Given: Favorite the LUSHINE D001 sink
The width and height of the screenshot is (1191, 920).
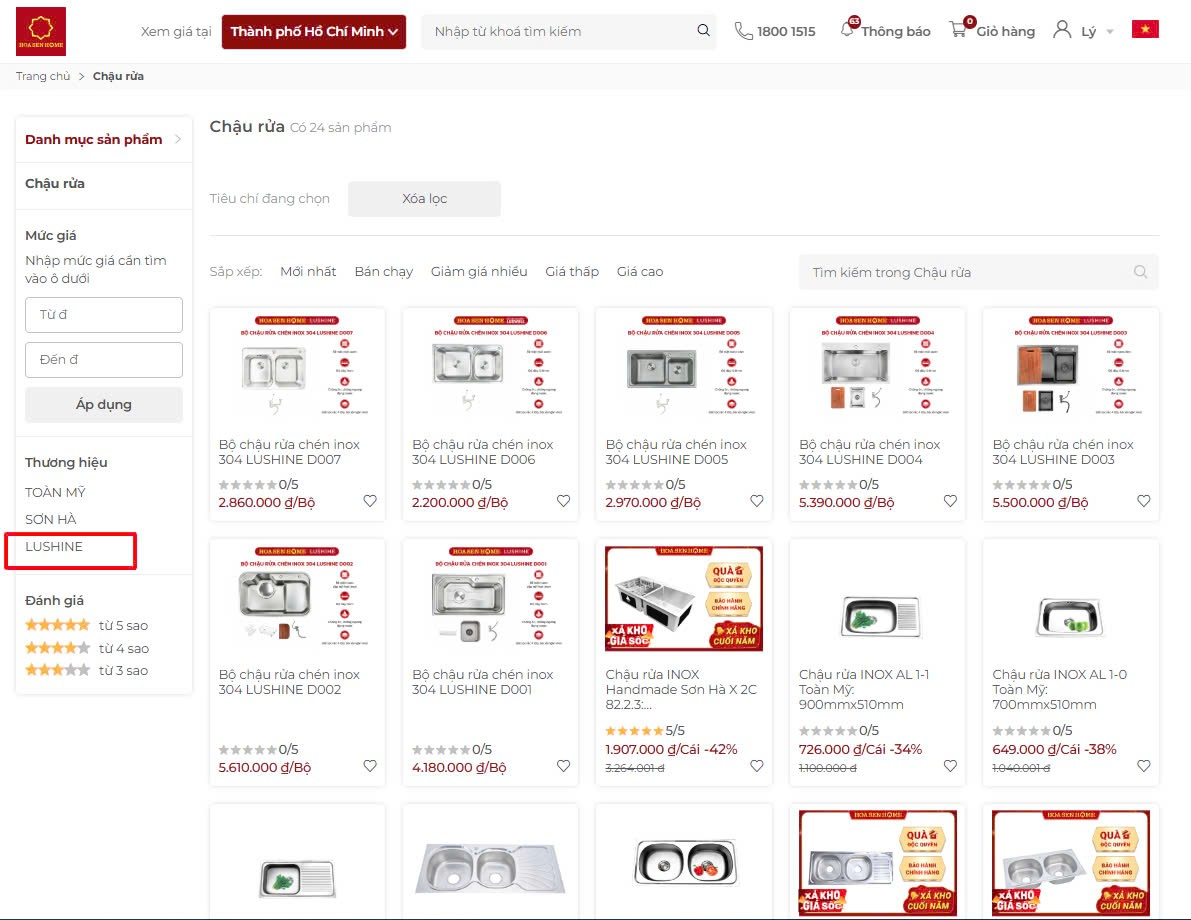Looking at the screenshot, I should [x=564, y=767].
